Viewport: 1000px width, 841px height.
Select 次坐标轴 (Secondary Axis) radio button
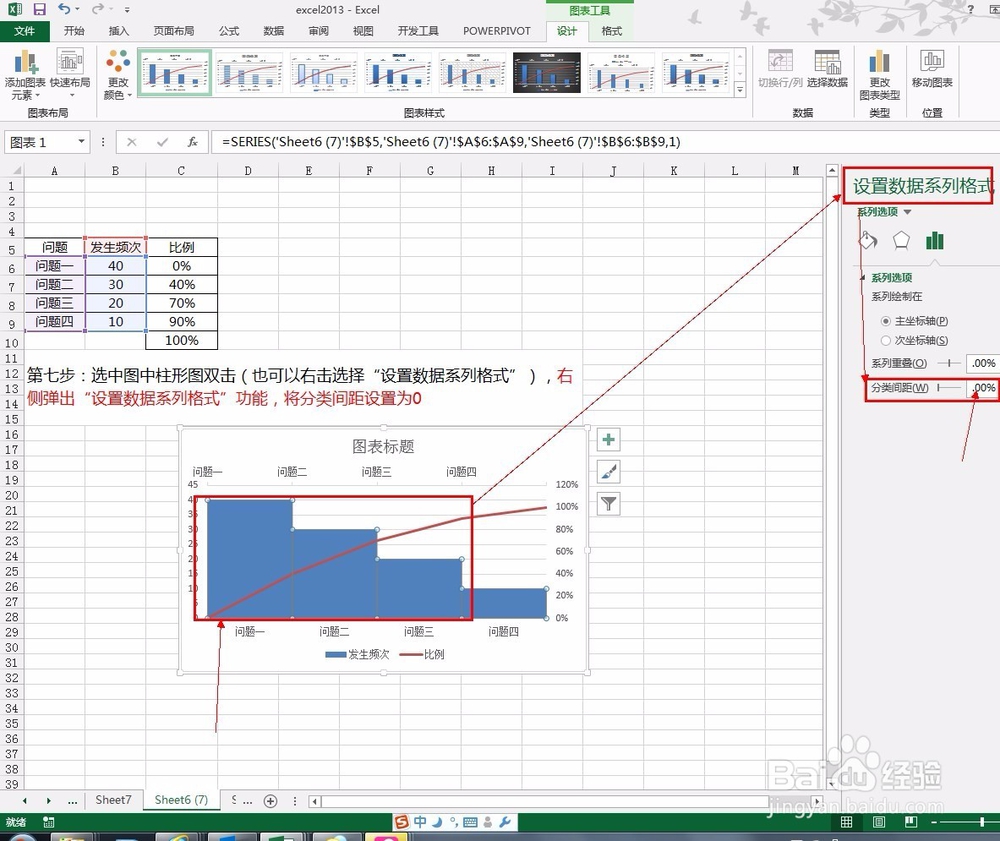(885, 340)
